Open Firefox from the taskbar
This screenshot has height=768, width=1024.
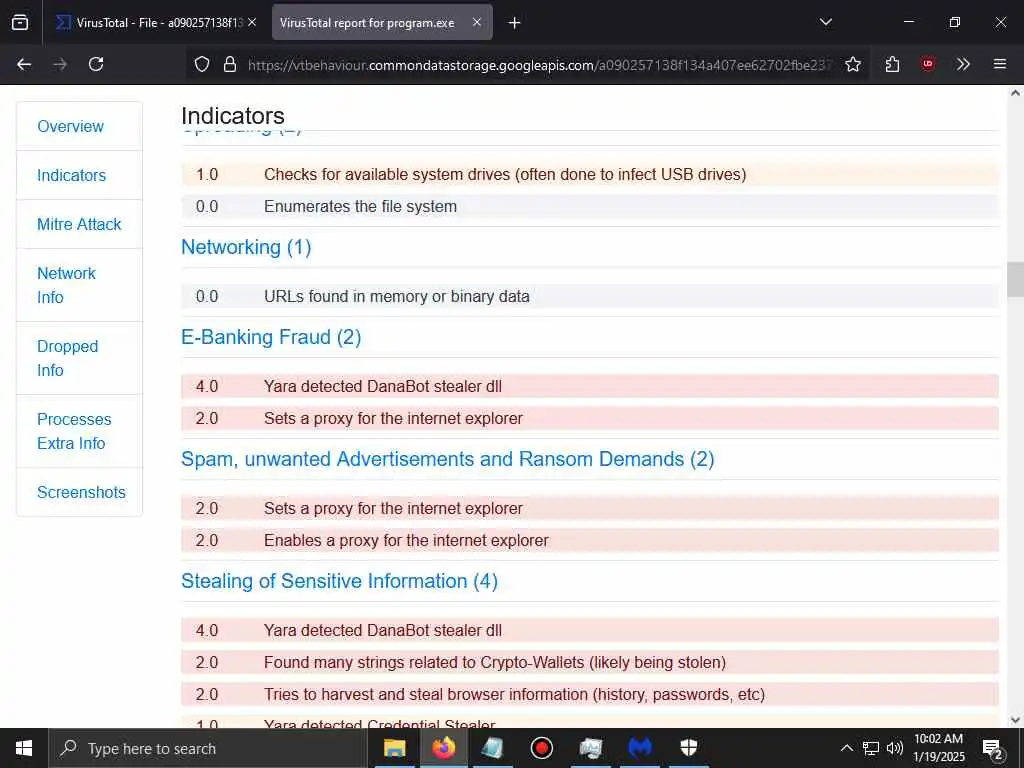click(443, 748)
